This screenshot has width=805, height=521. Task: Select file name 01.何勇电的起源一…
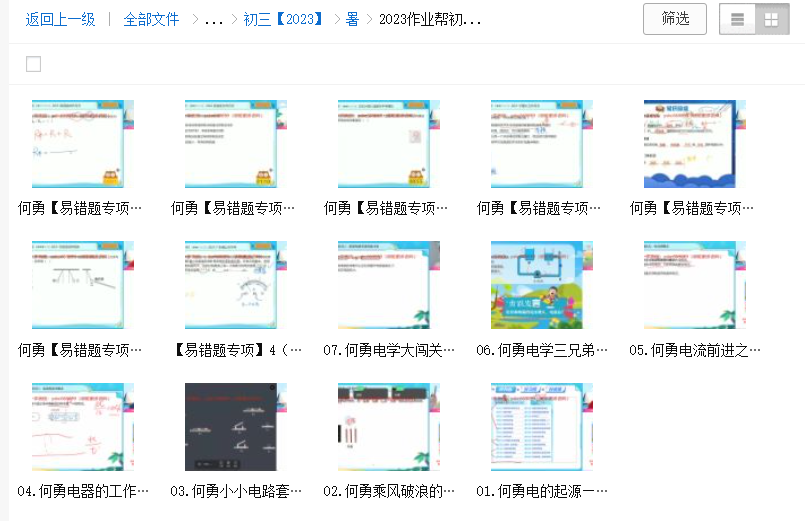point(542,491)
